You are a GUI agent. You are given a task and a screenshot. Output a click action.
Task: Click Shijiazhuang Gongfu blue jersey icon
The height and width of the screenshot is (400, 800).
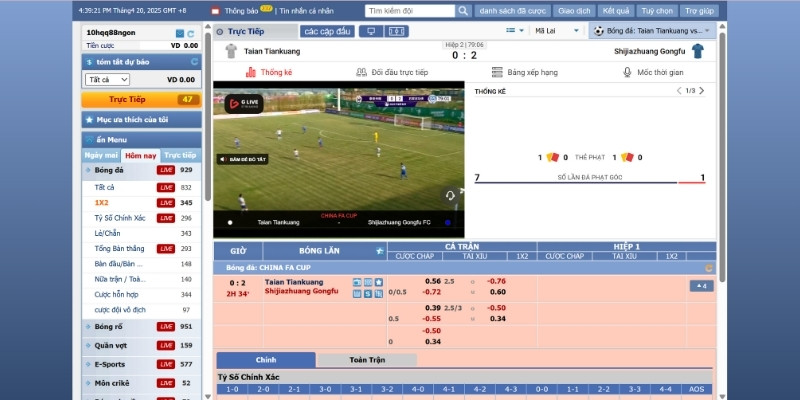pyautogui.click(x=697, y=51)
